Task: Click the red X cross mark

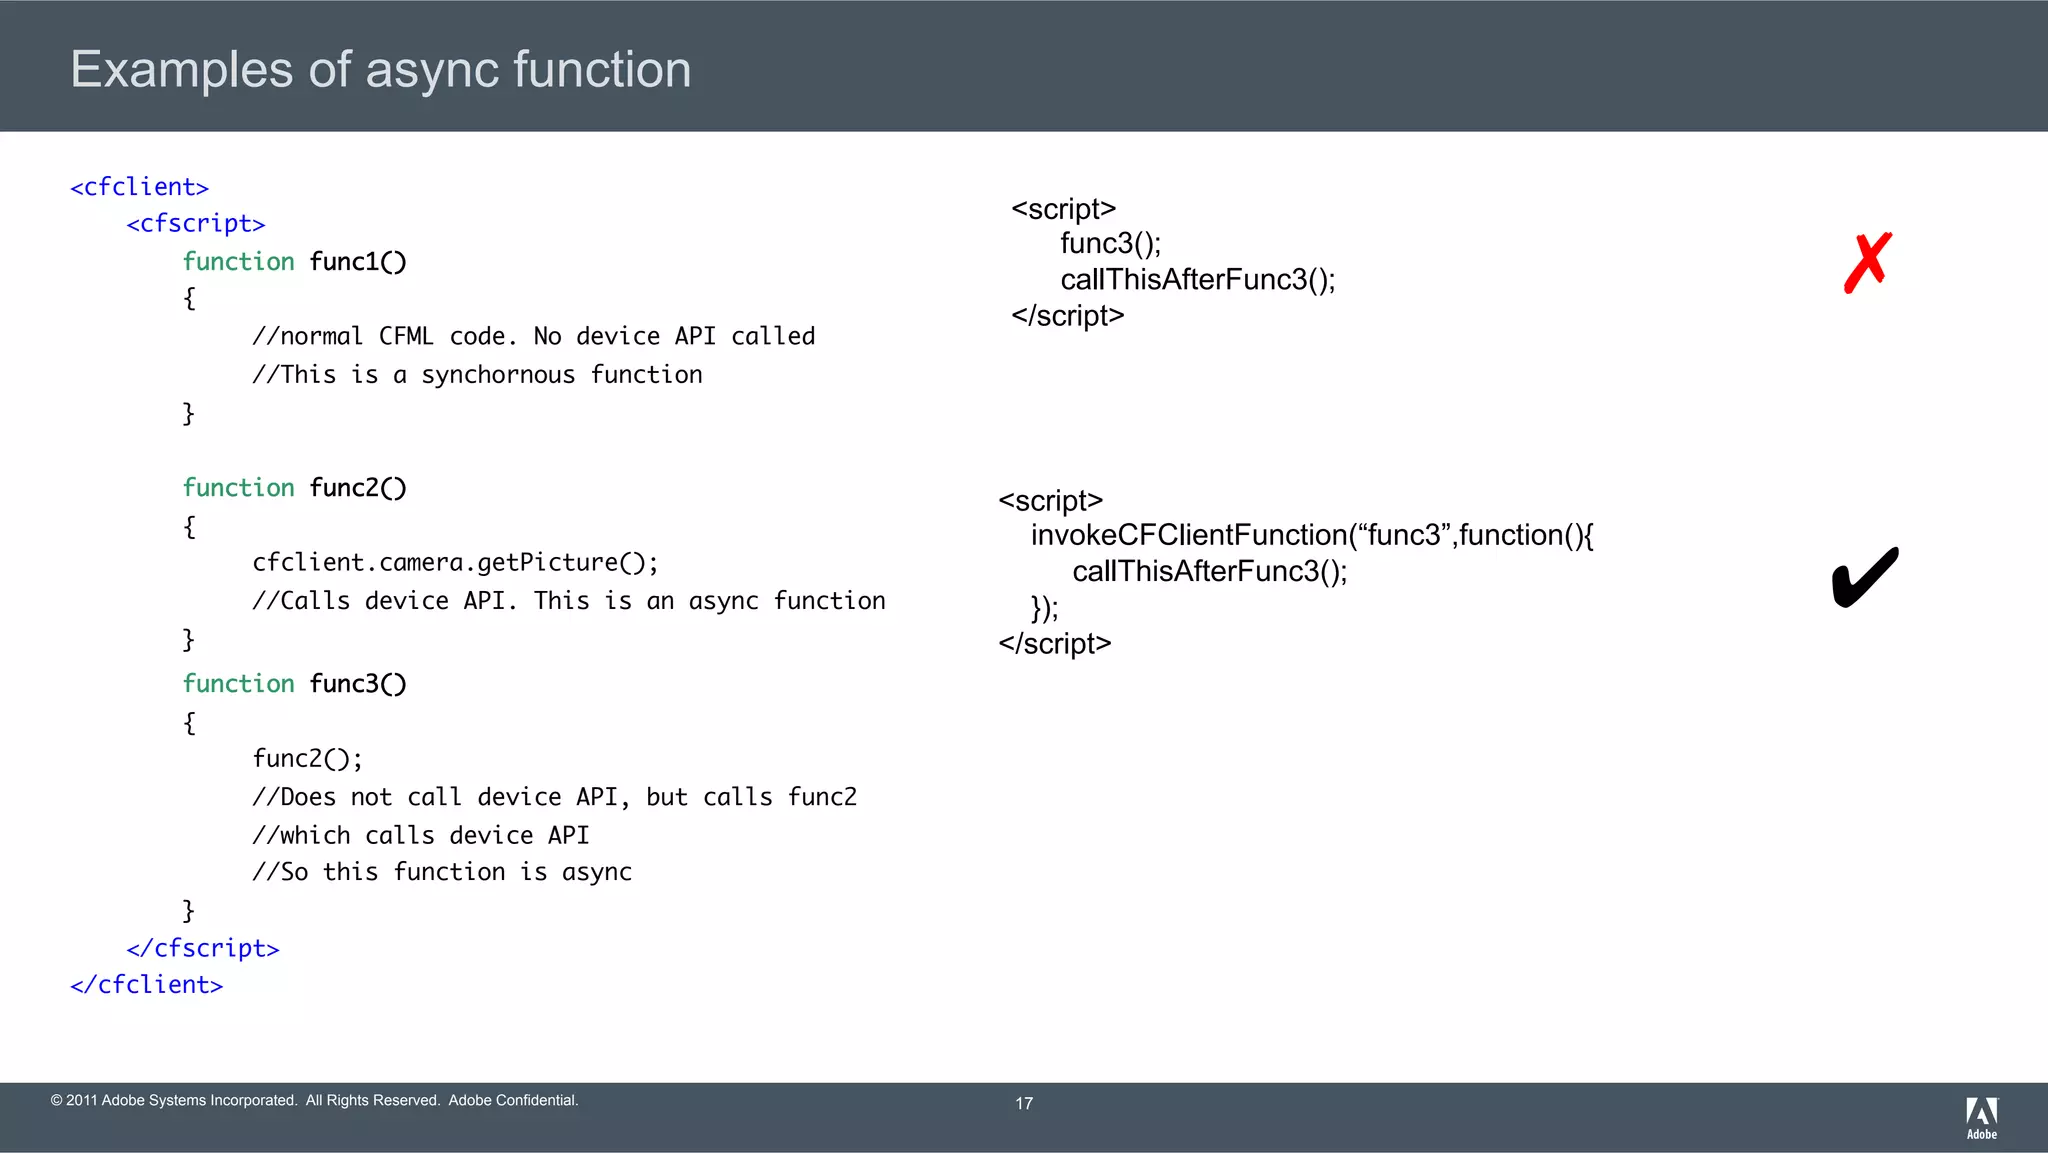Action: [x=1867, y=262]
